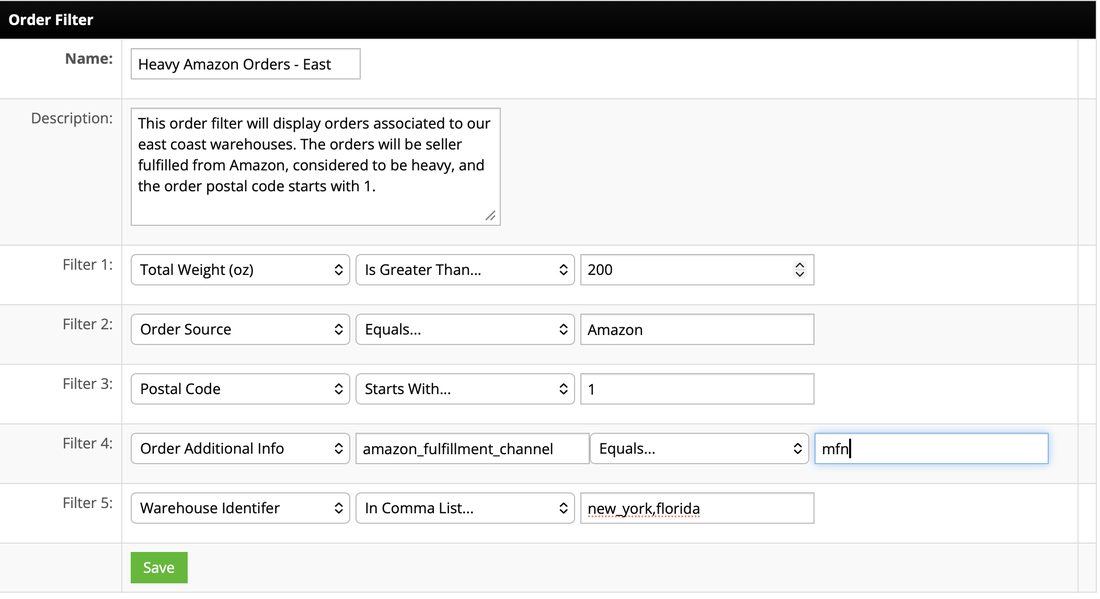
Task: Click the Filter 3 value field containing 1
Action: click(x=697, y=389)
